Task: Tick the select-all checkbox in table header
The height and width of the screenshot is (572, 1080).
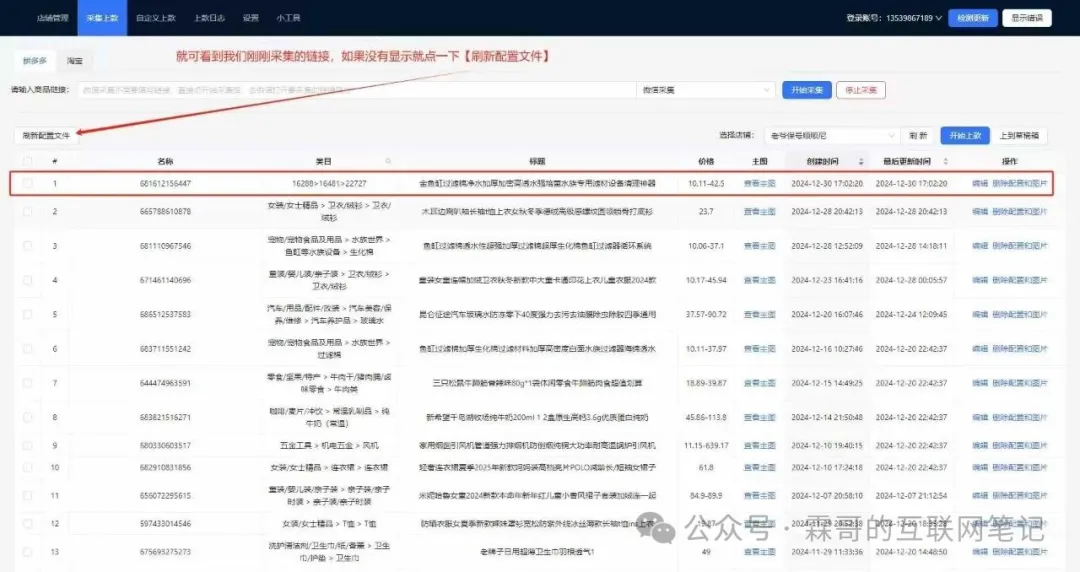Action: pos(28,162)
